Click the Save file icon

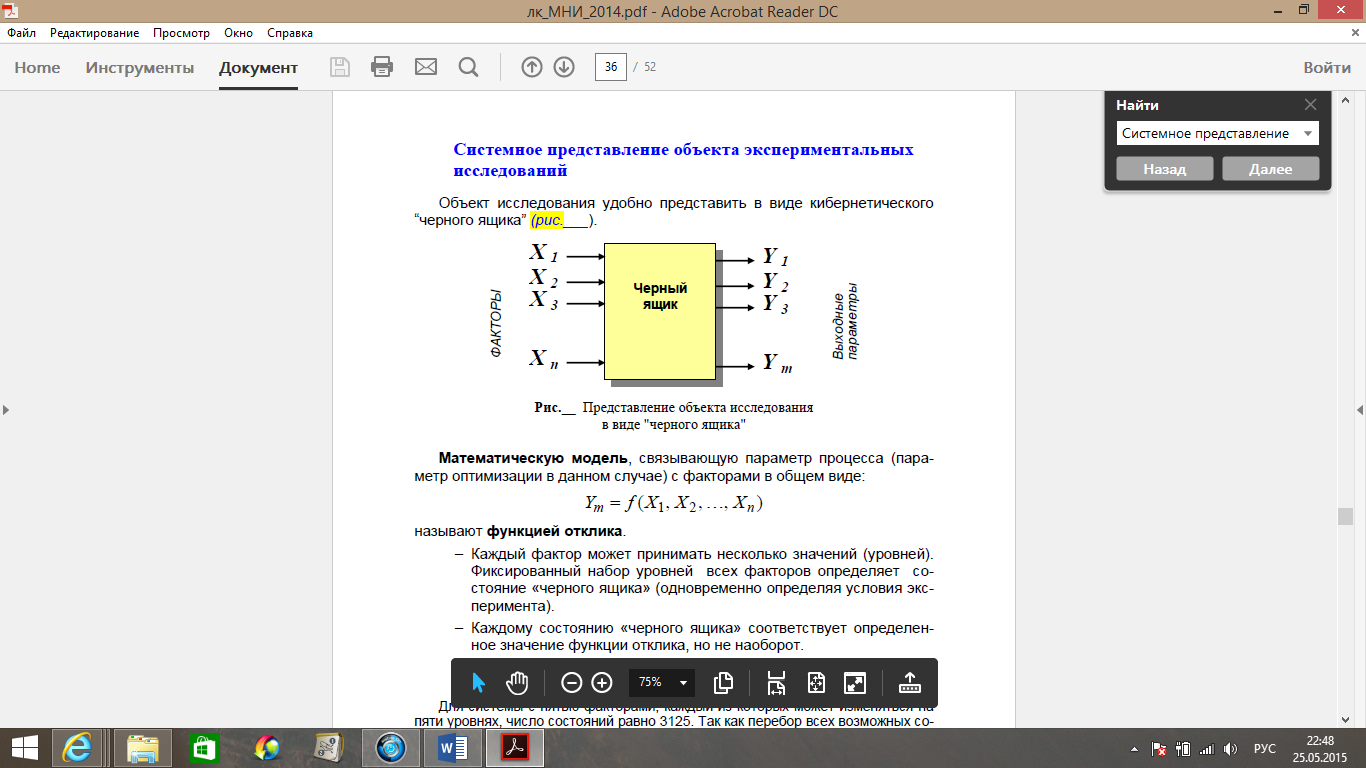click(340, 67)
